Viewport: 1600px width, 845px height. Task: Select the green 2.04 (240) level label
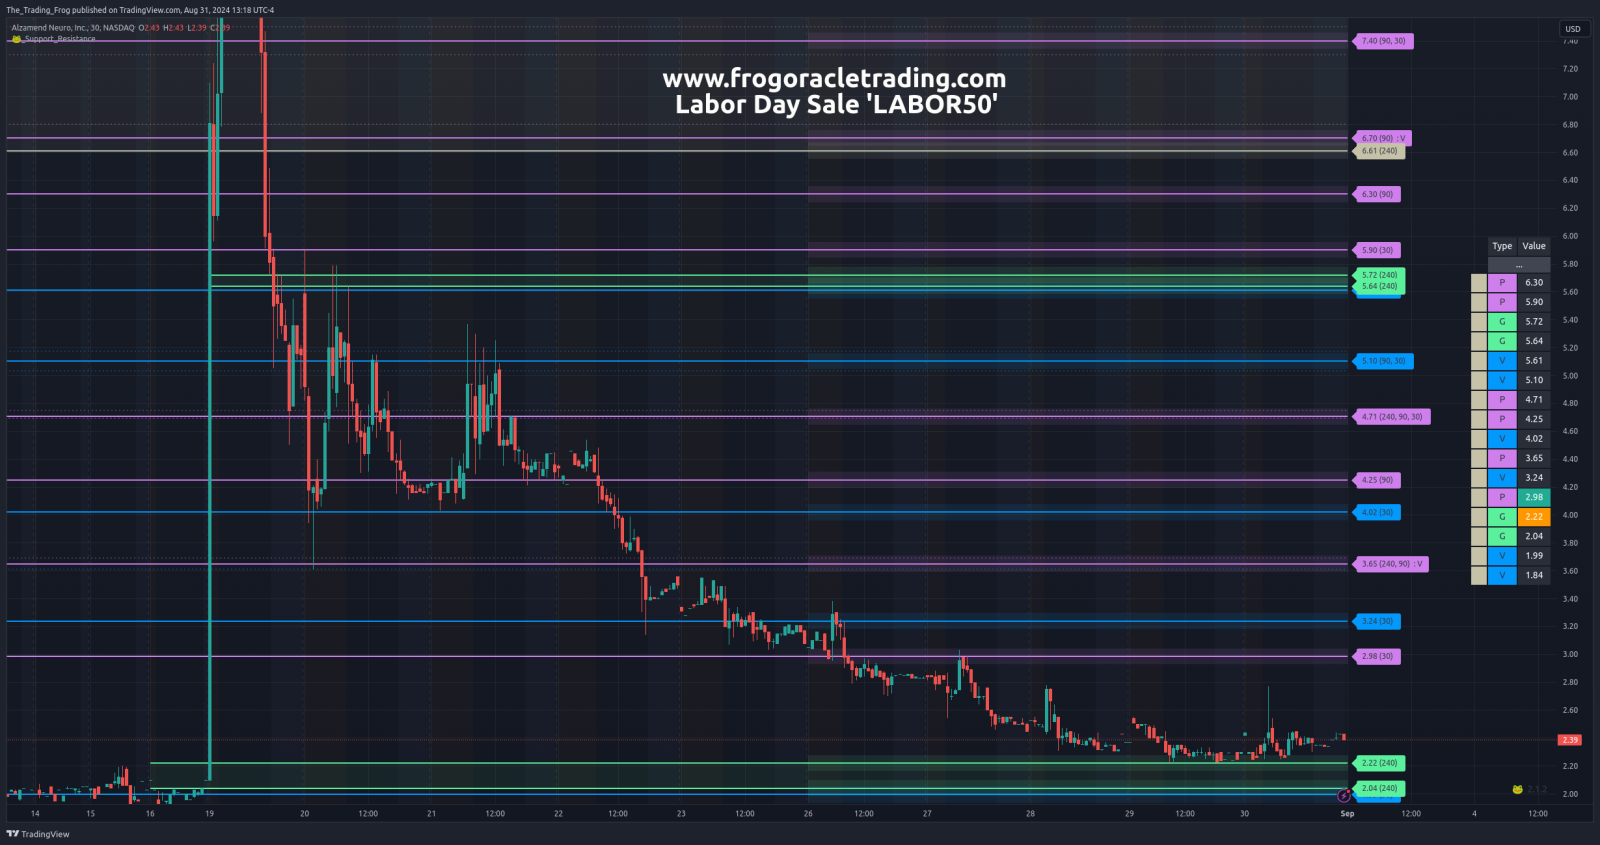[x=1380, y=788]
